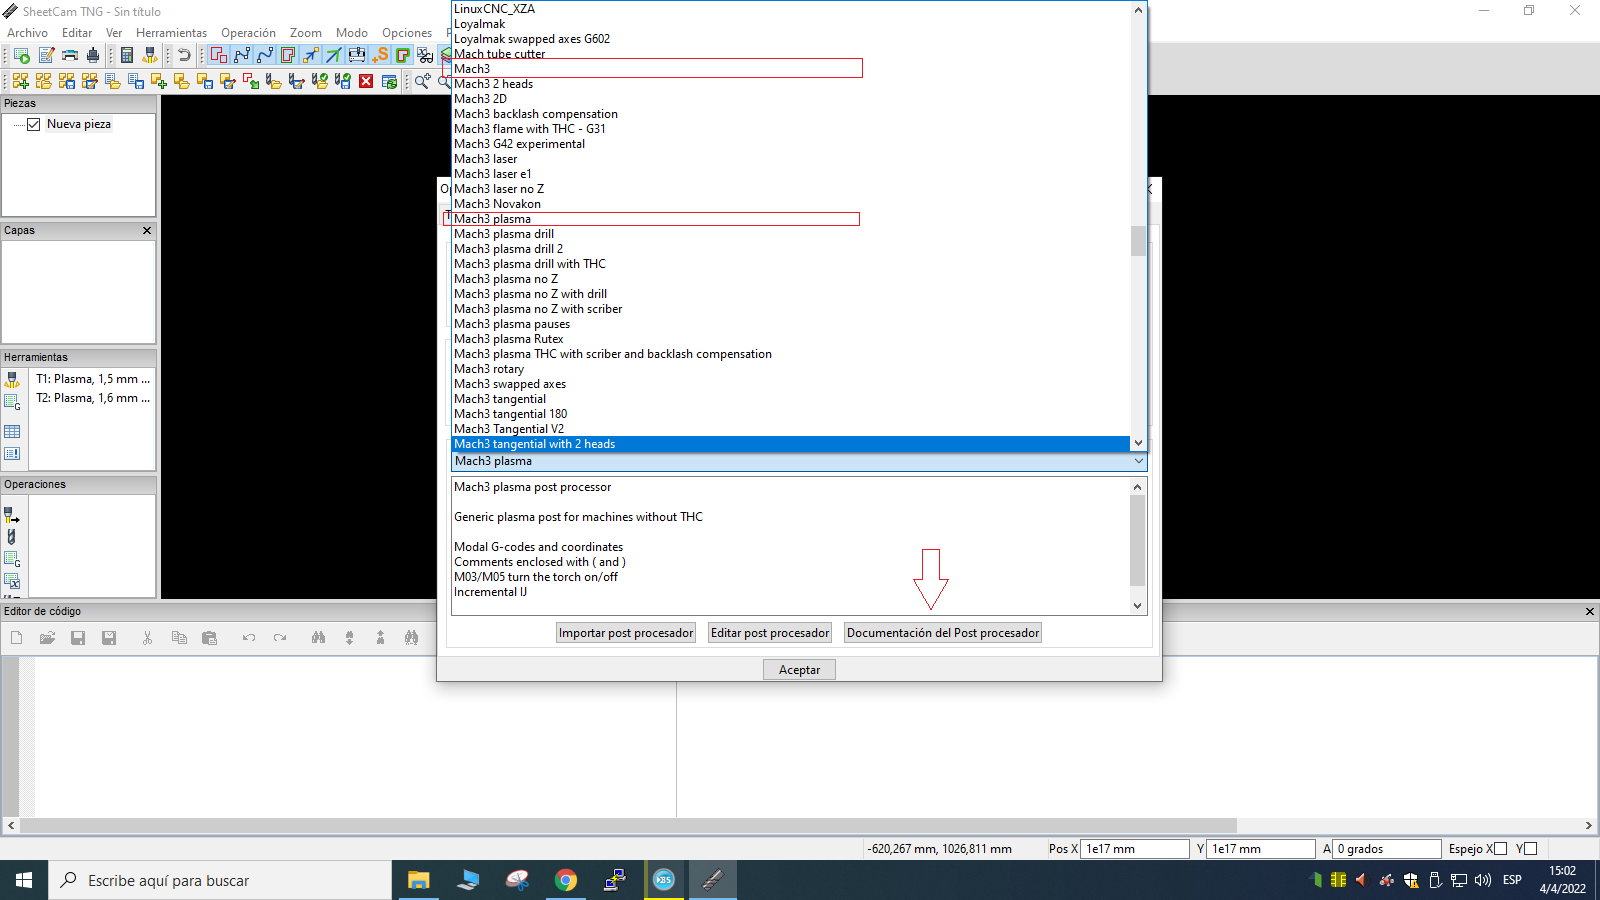The width and height of the screenshot is (1600, 900).
Task: Click the undo arrow in main toolbar
Action: point(184,55)
